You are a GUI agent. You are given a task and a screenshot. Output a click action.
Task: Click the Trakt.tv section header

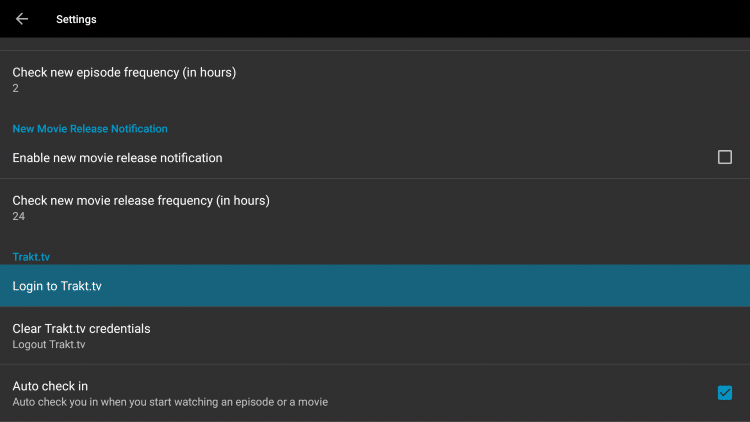(x=31, y=257)
